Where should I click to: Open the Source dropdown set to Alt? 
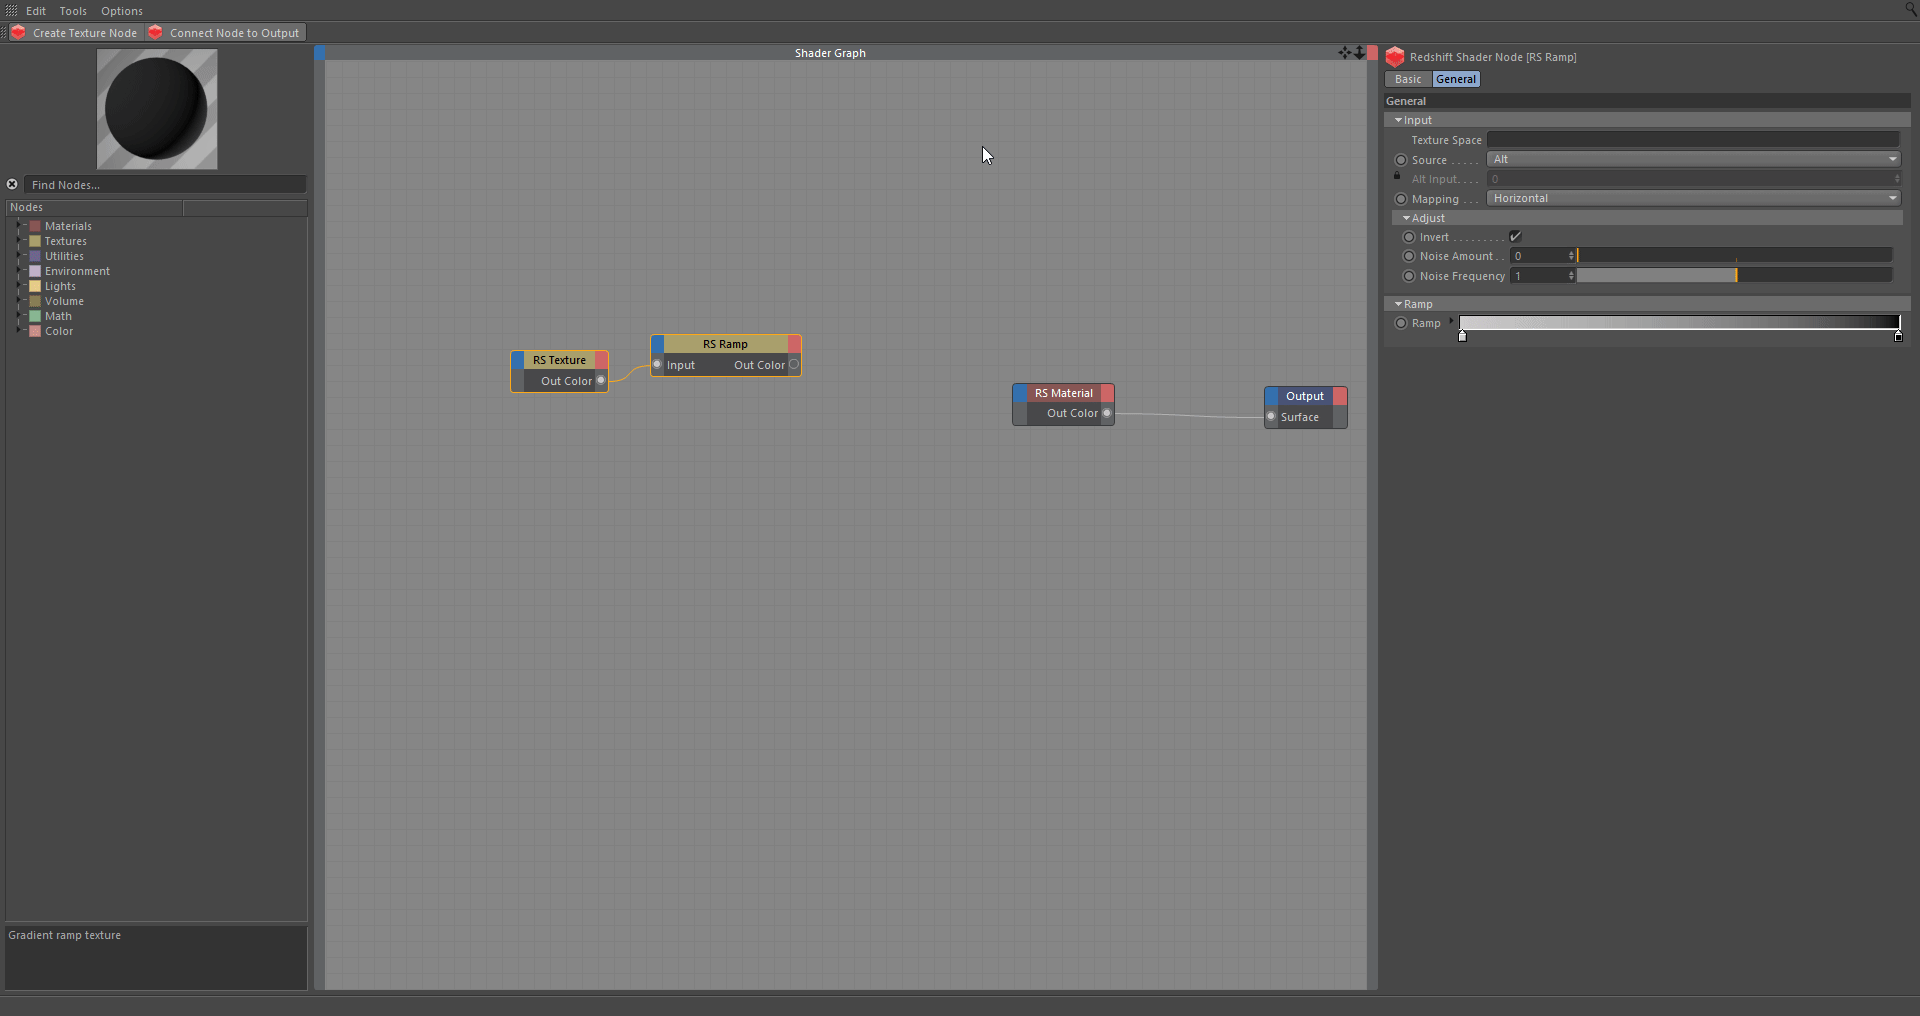[x=1693, y=160]
